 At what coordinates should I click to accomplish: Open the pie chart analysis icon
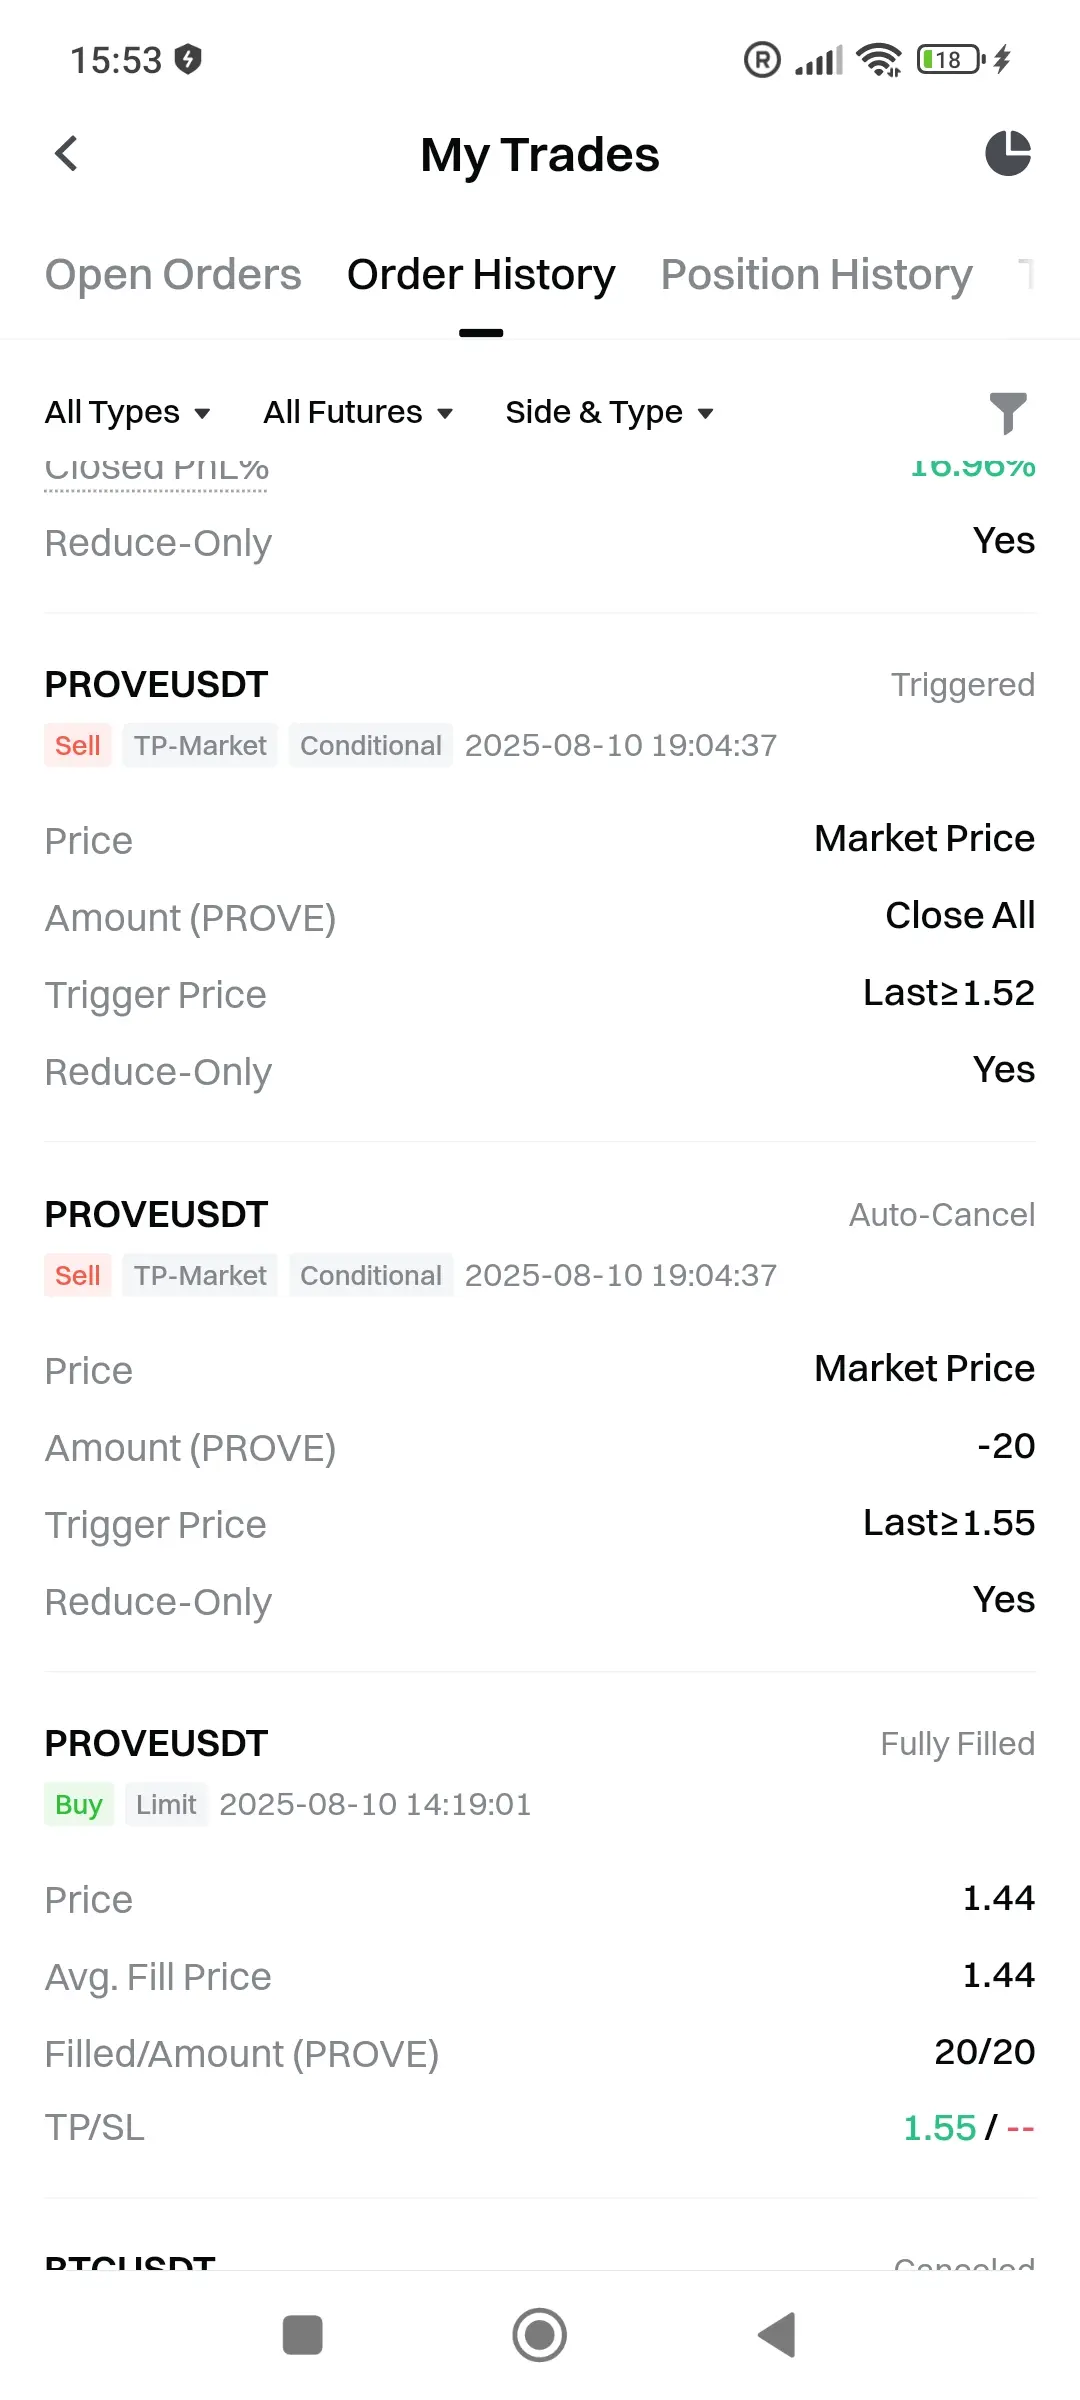(1008, 154)
